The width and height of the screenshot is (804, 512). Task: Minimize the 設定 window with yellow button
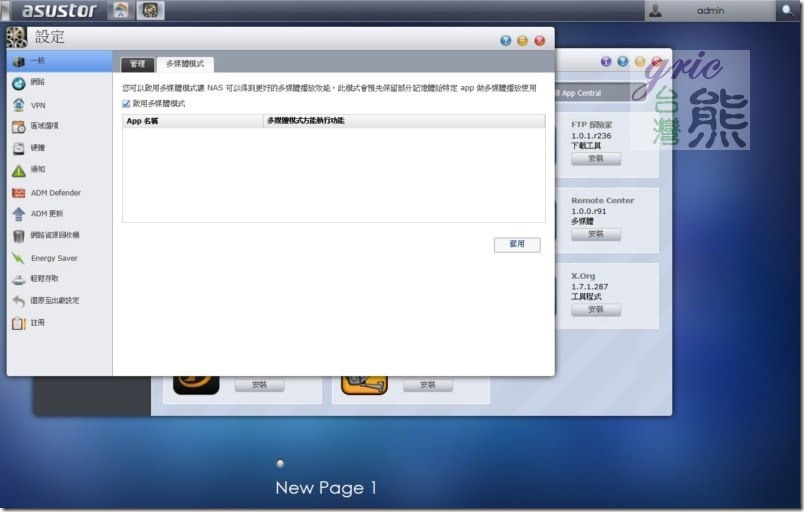[522, 40]
